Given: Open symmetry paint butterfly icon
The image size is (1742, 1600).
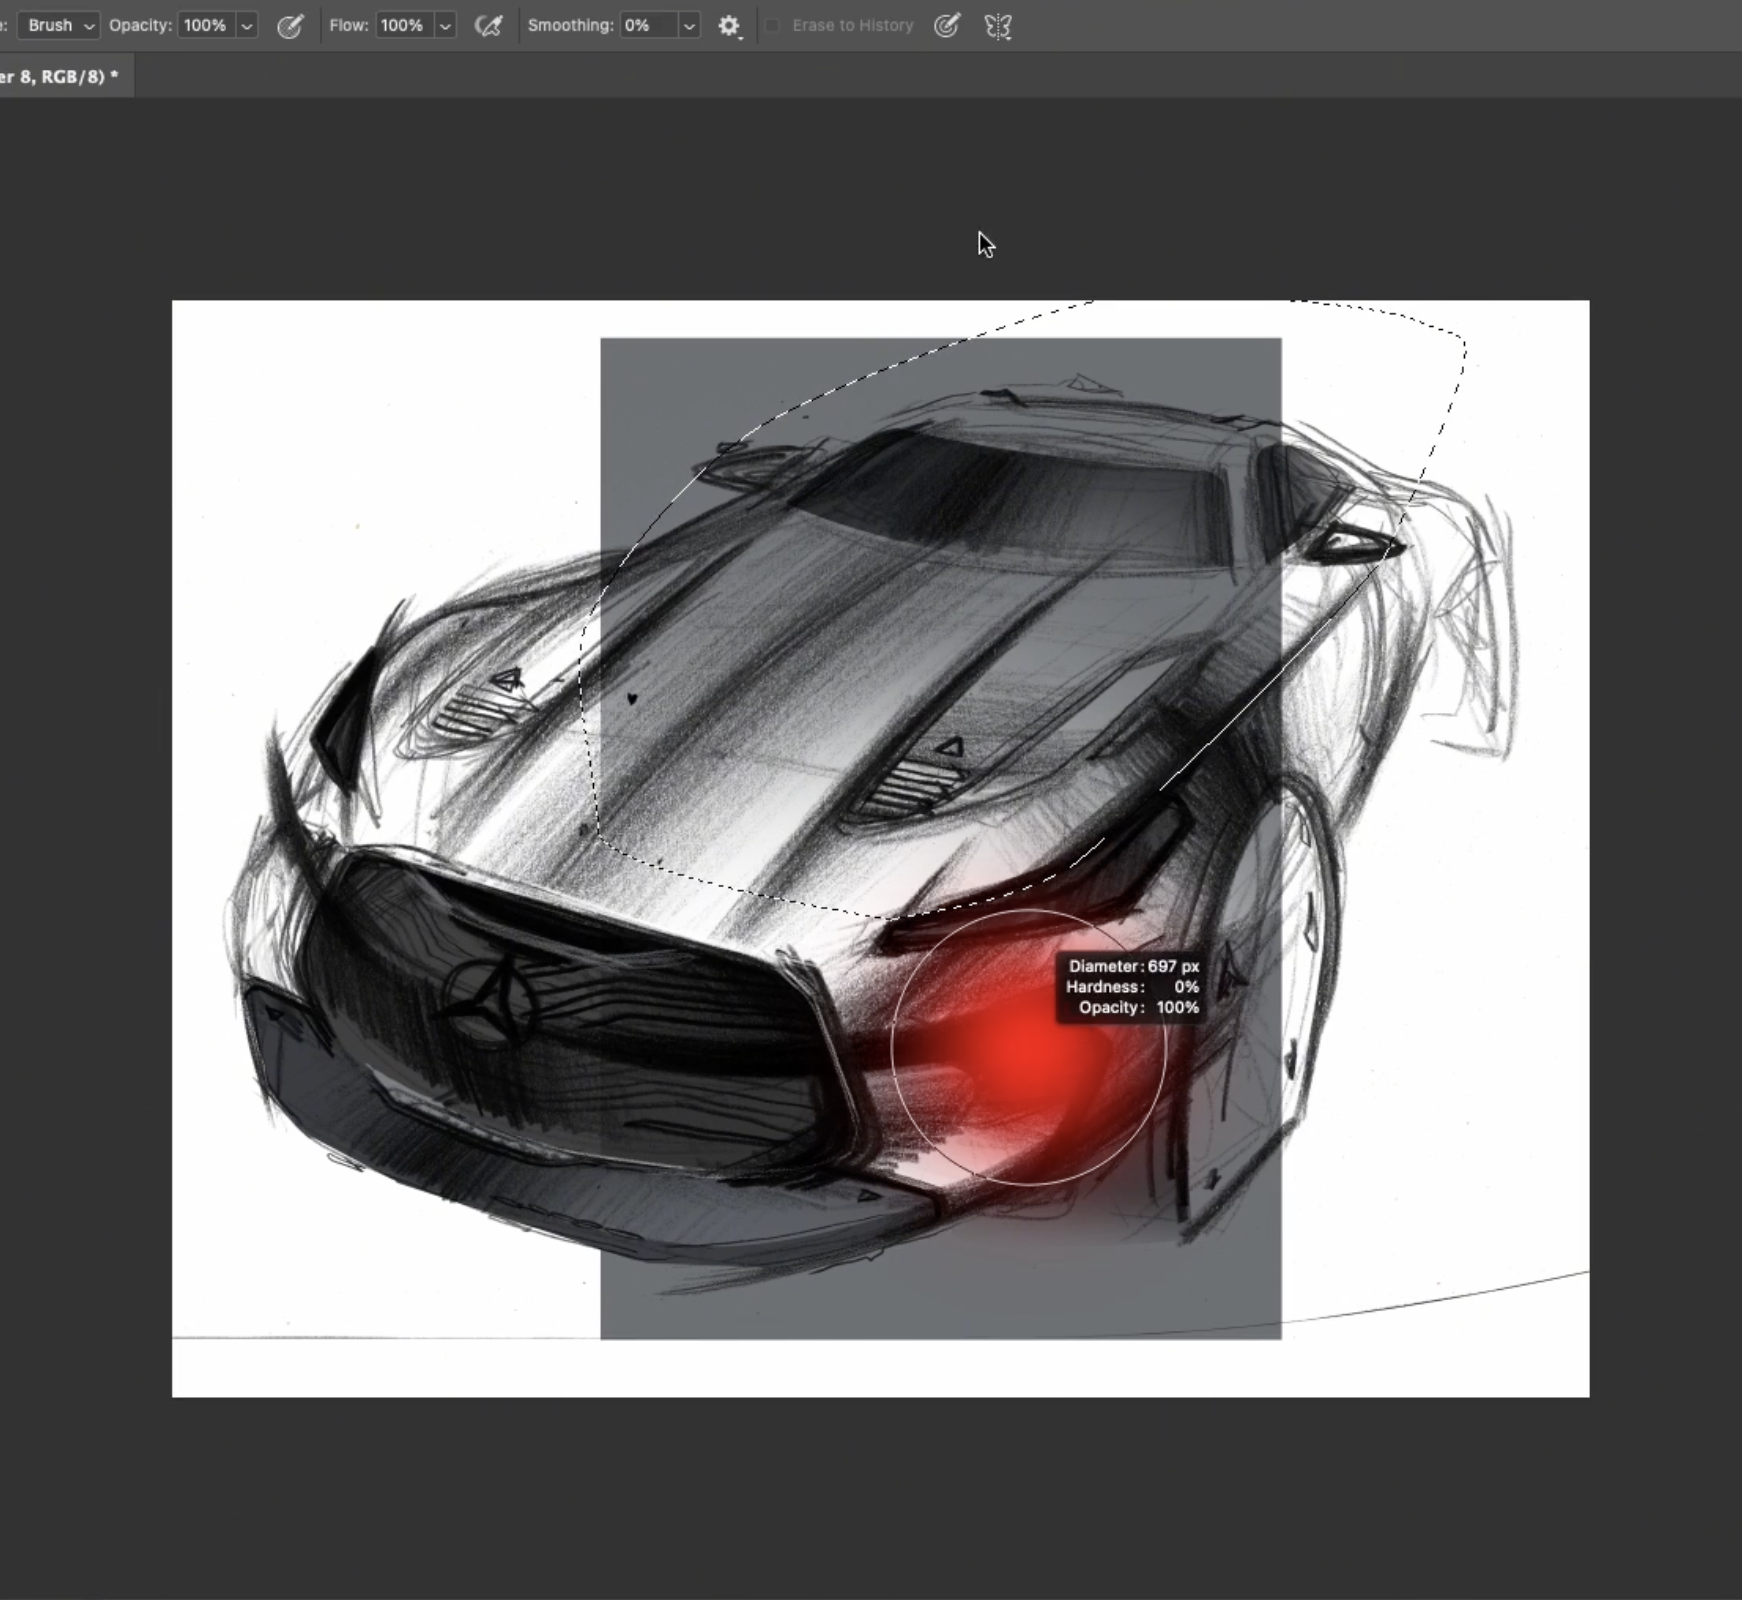Looking at the screenshot, I should tap(998, 26).
